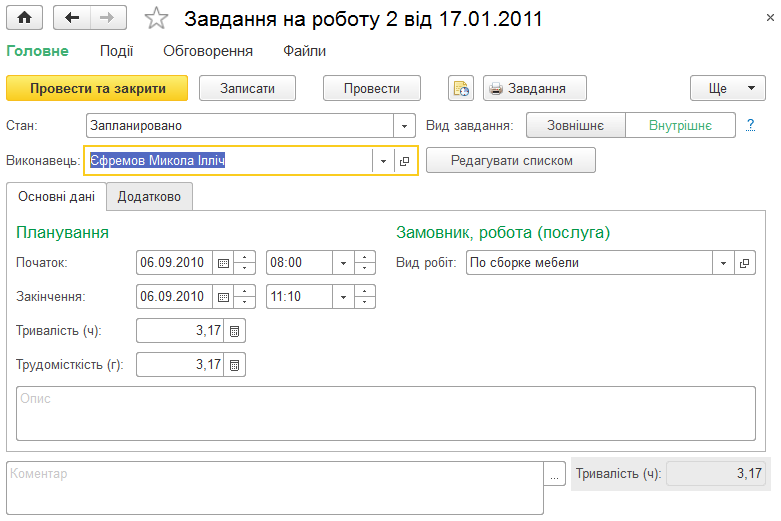
Task: Click the Початок time field 08:00
Action: tap(299, 263)
